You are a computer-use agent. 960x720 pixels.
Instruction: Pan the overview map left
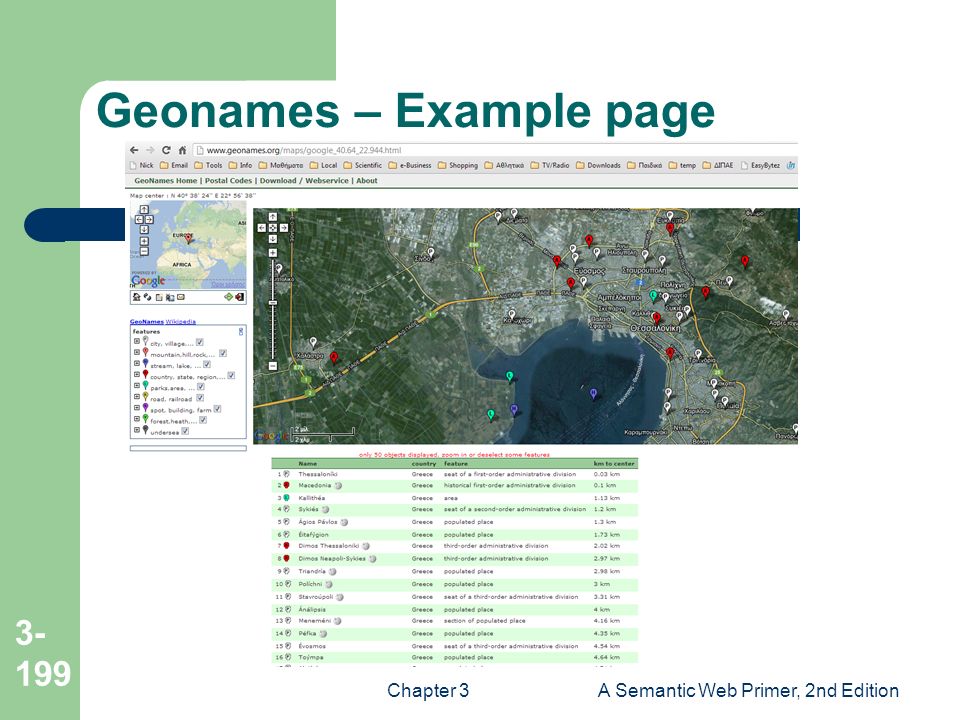(x=139, y=219)
